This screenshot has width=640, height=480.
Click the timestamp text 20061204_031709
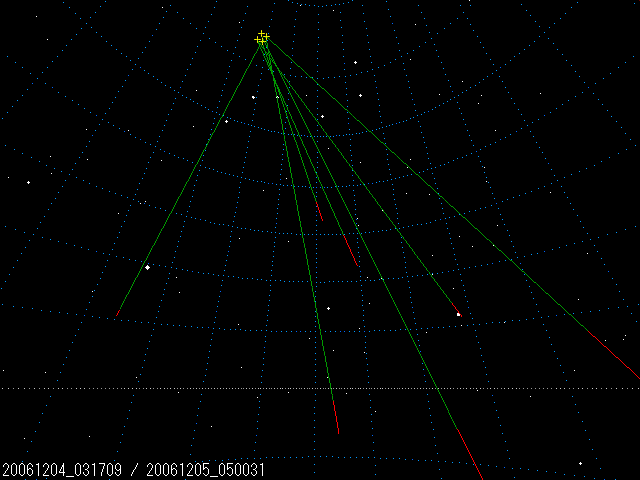[x=62, y=470]
